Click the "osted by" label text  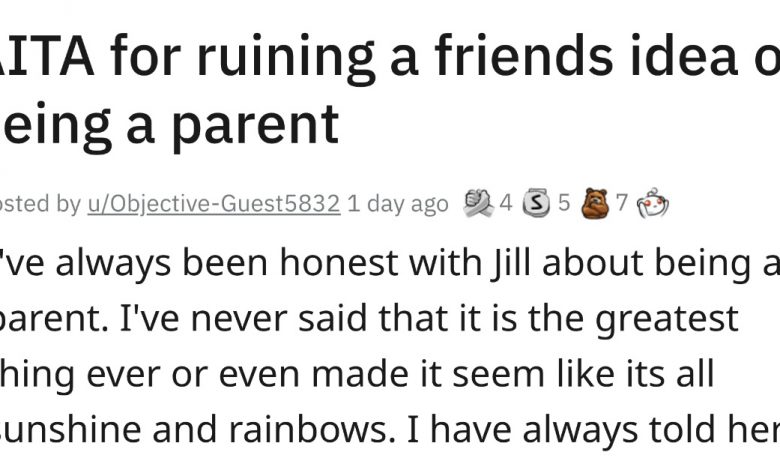click(x=40, y=204)
